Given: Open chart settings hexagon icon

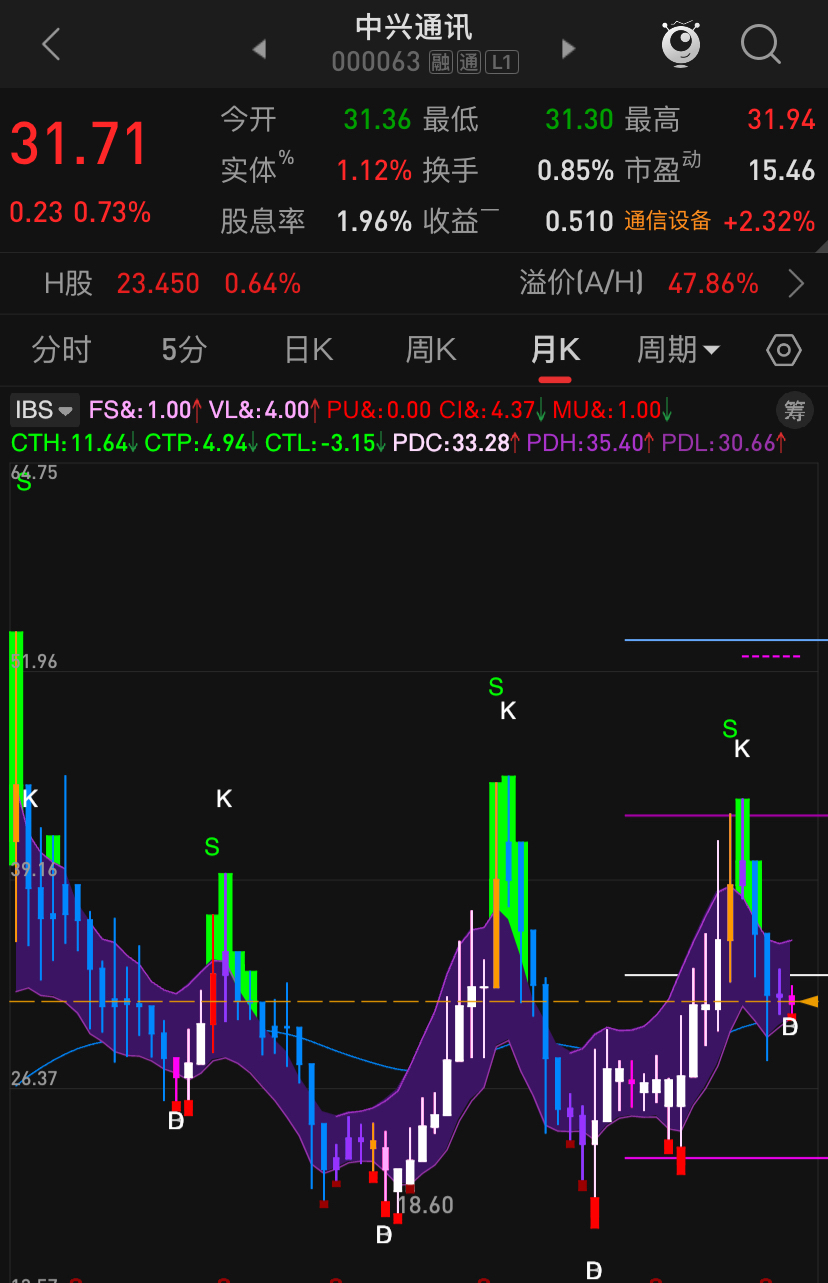Looking at the screenshot, I should coord(784,350).
